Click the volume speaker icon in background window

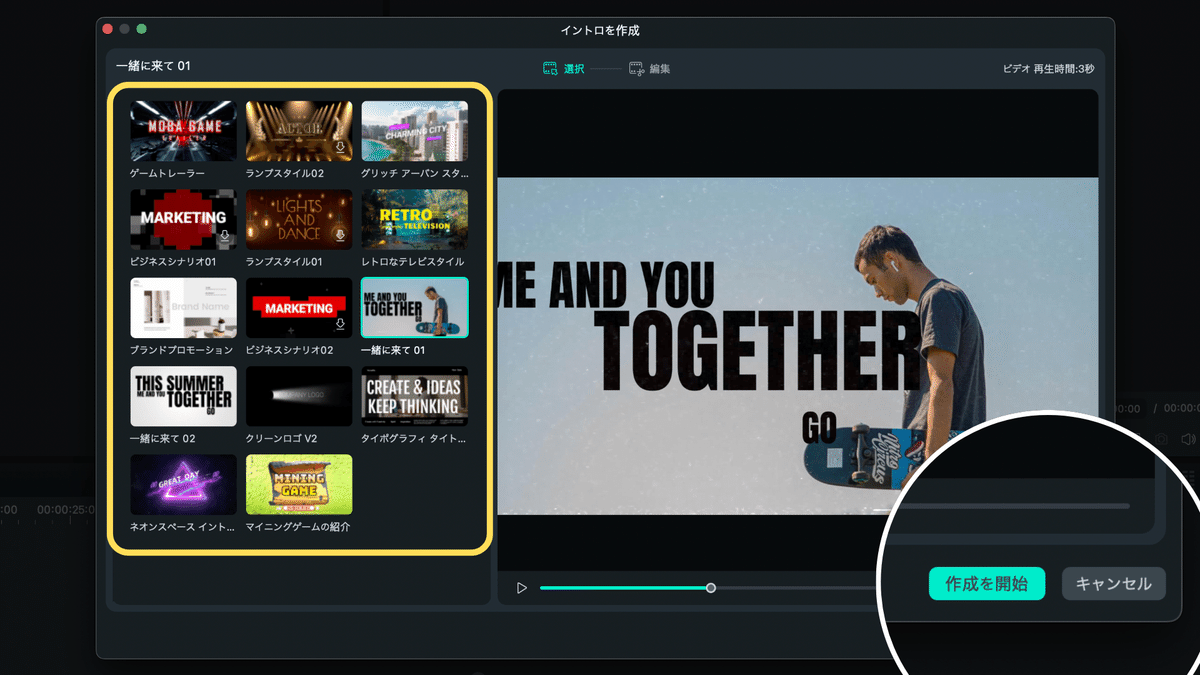tap(1187, 439)
